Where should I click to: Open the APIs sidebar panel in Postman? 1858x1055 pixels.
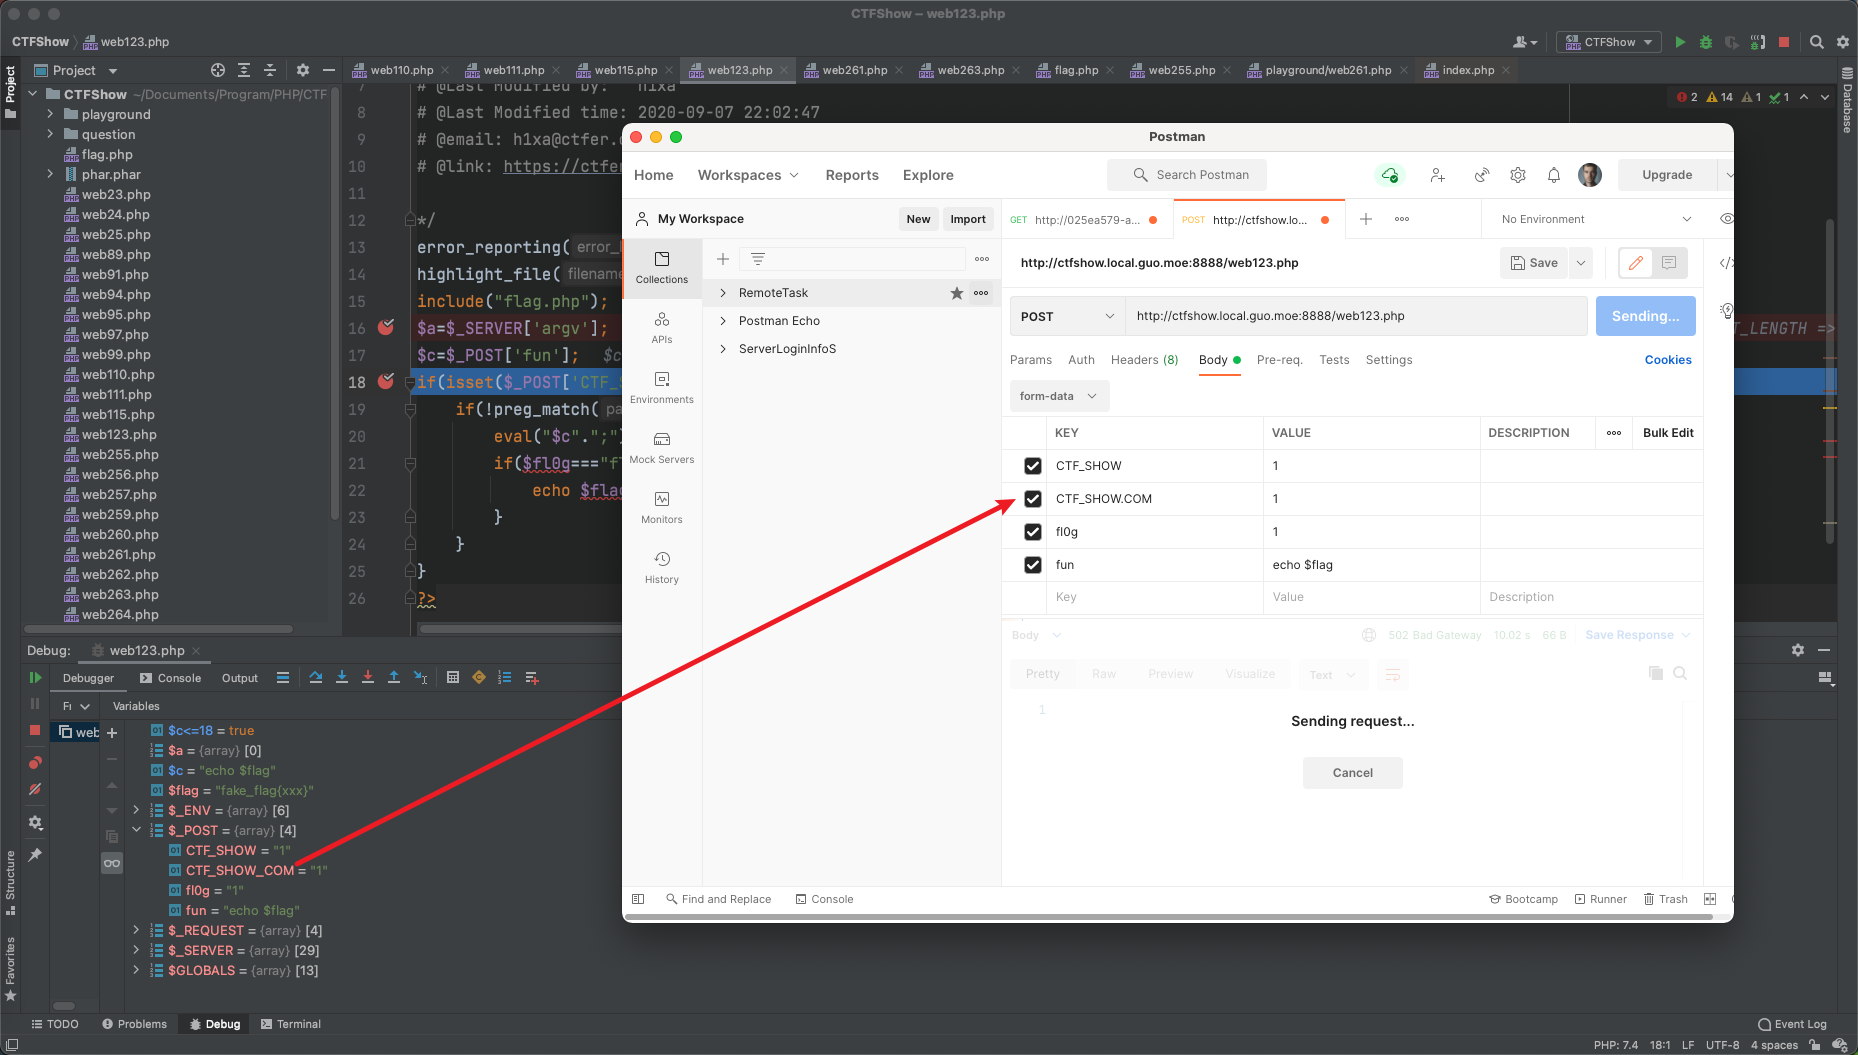661,327
